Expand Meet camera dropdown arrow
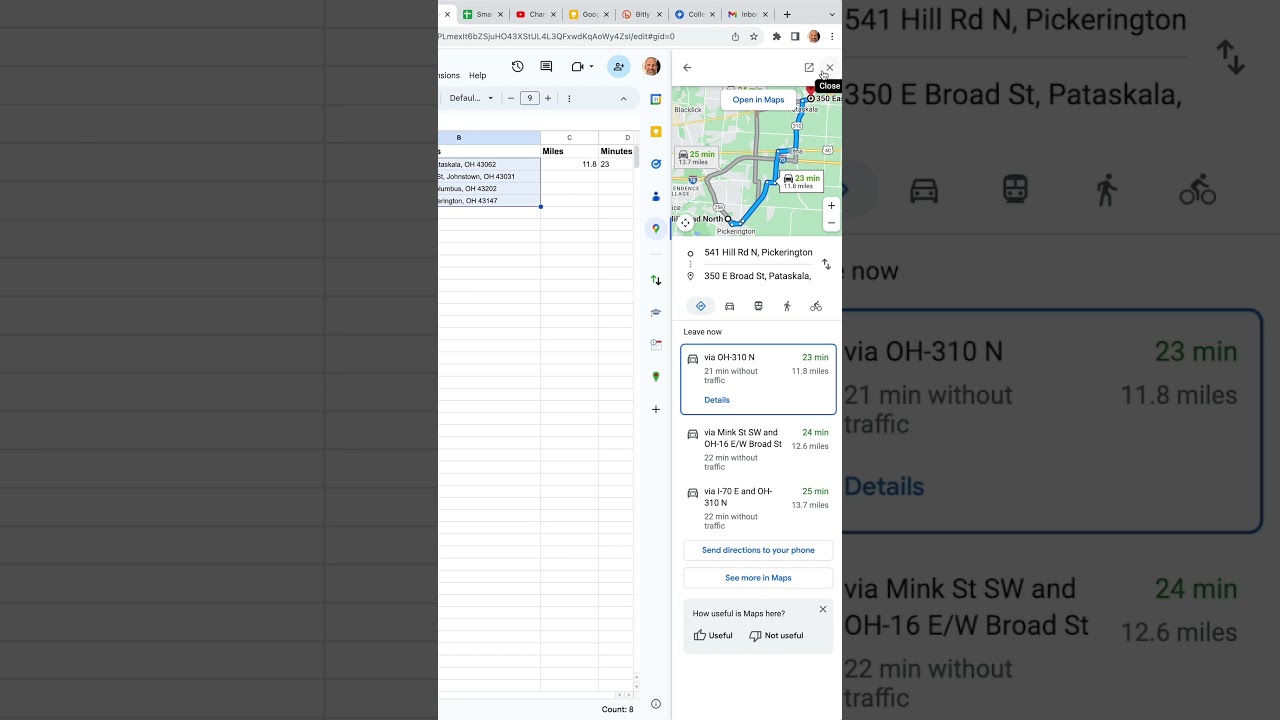Viewport: 1280px width, 720px height. [592, 67]
